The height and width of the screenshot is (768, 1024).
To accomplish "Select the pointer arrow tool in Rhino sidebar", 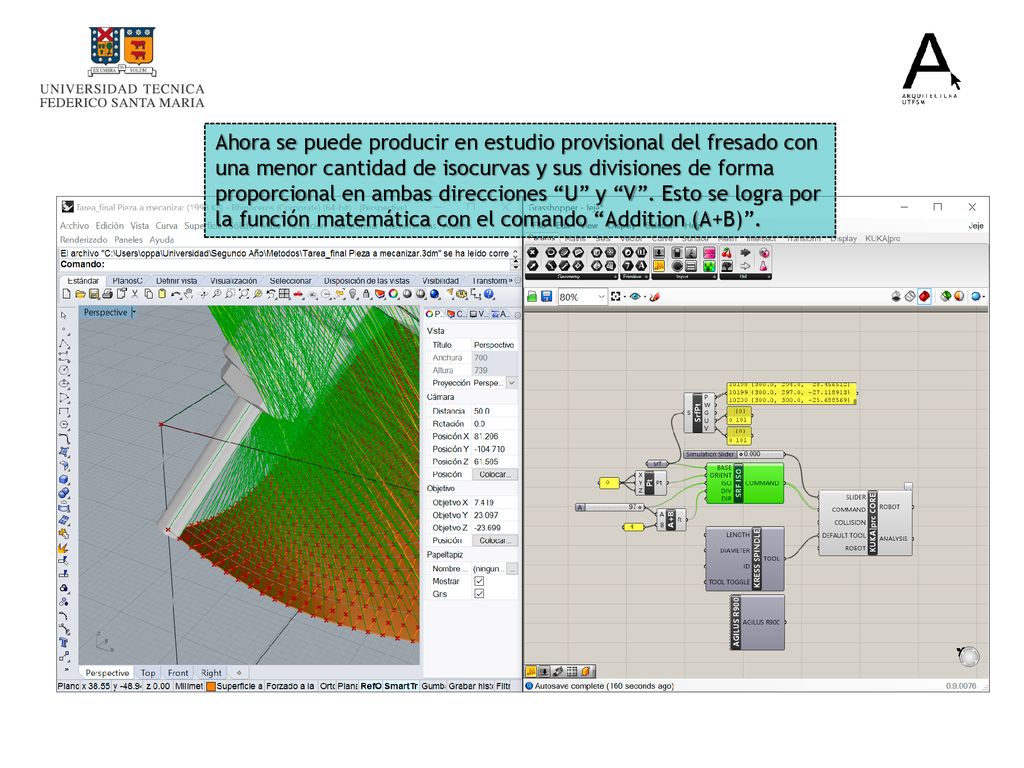I will pos(64,315).
